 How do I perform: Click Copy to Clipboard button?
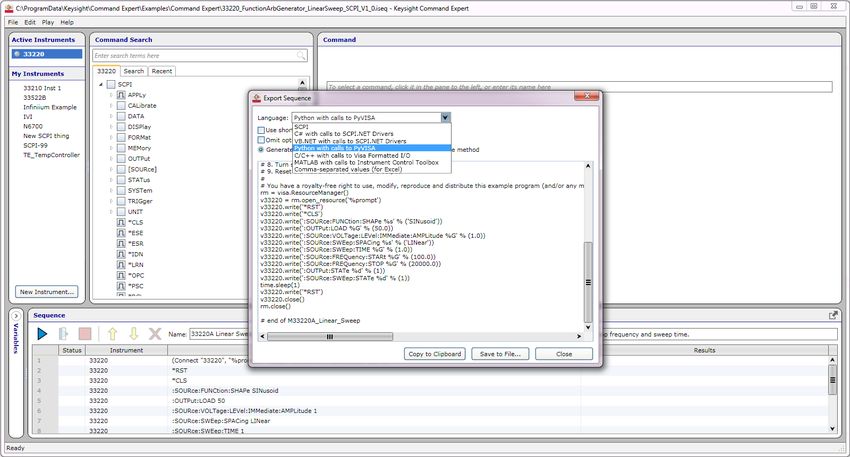(x=435, y=353)
